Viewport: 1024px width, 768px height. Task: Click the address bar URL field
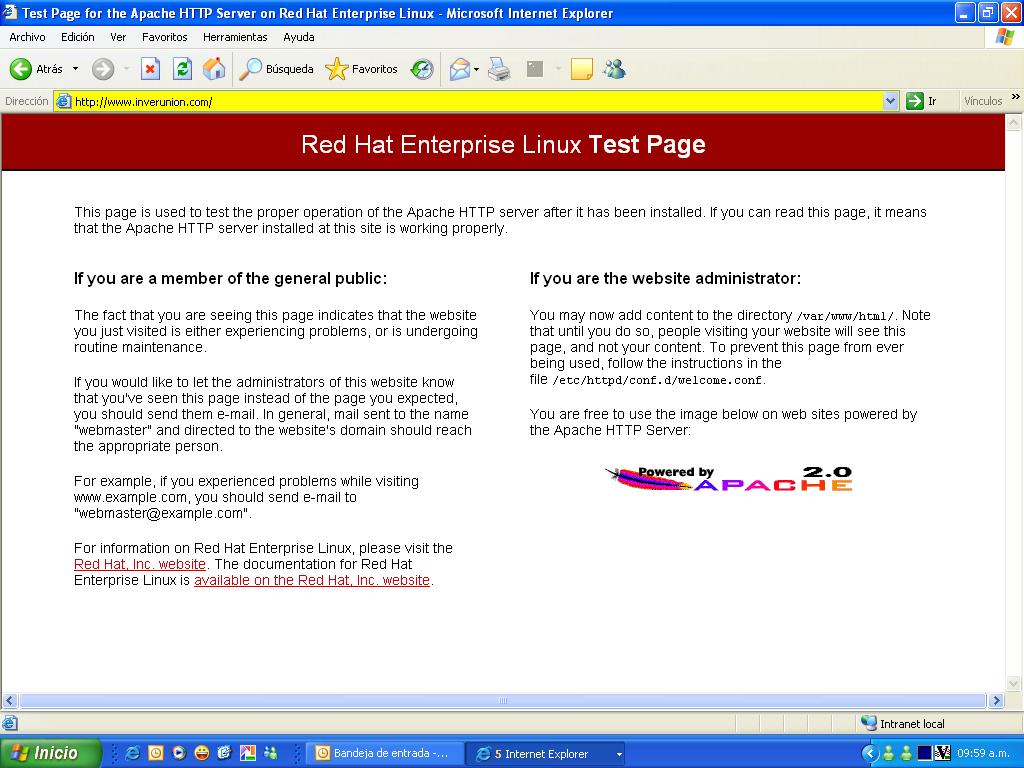[477, 101]
